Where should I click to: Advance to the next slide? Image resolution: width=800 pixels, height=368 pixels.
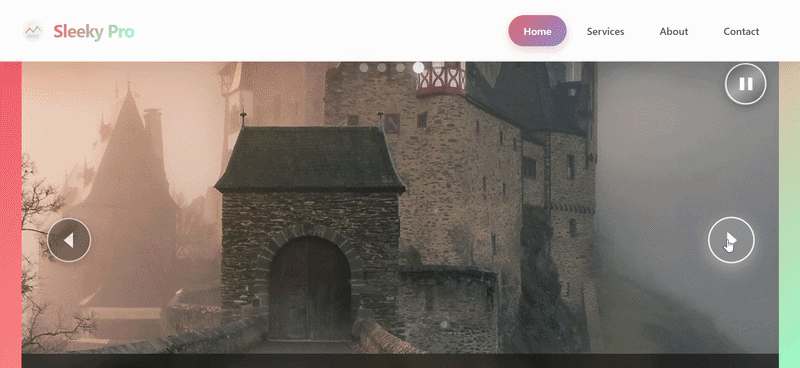pyautogui.click(x=731, y=240)
